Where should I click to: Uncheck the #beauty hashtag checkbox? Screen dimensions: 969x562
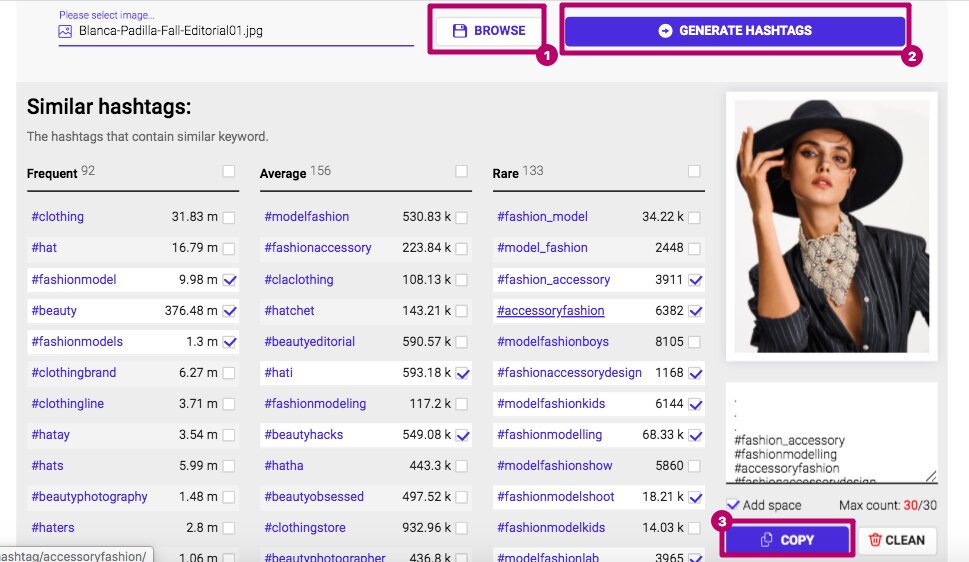coord(229,311)
